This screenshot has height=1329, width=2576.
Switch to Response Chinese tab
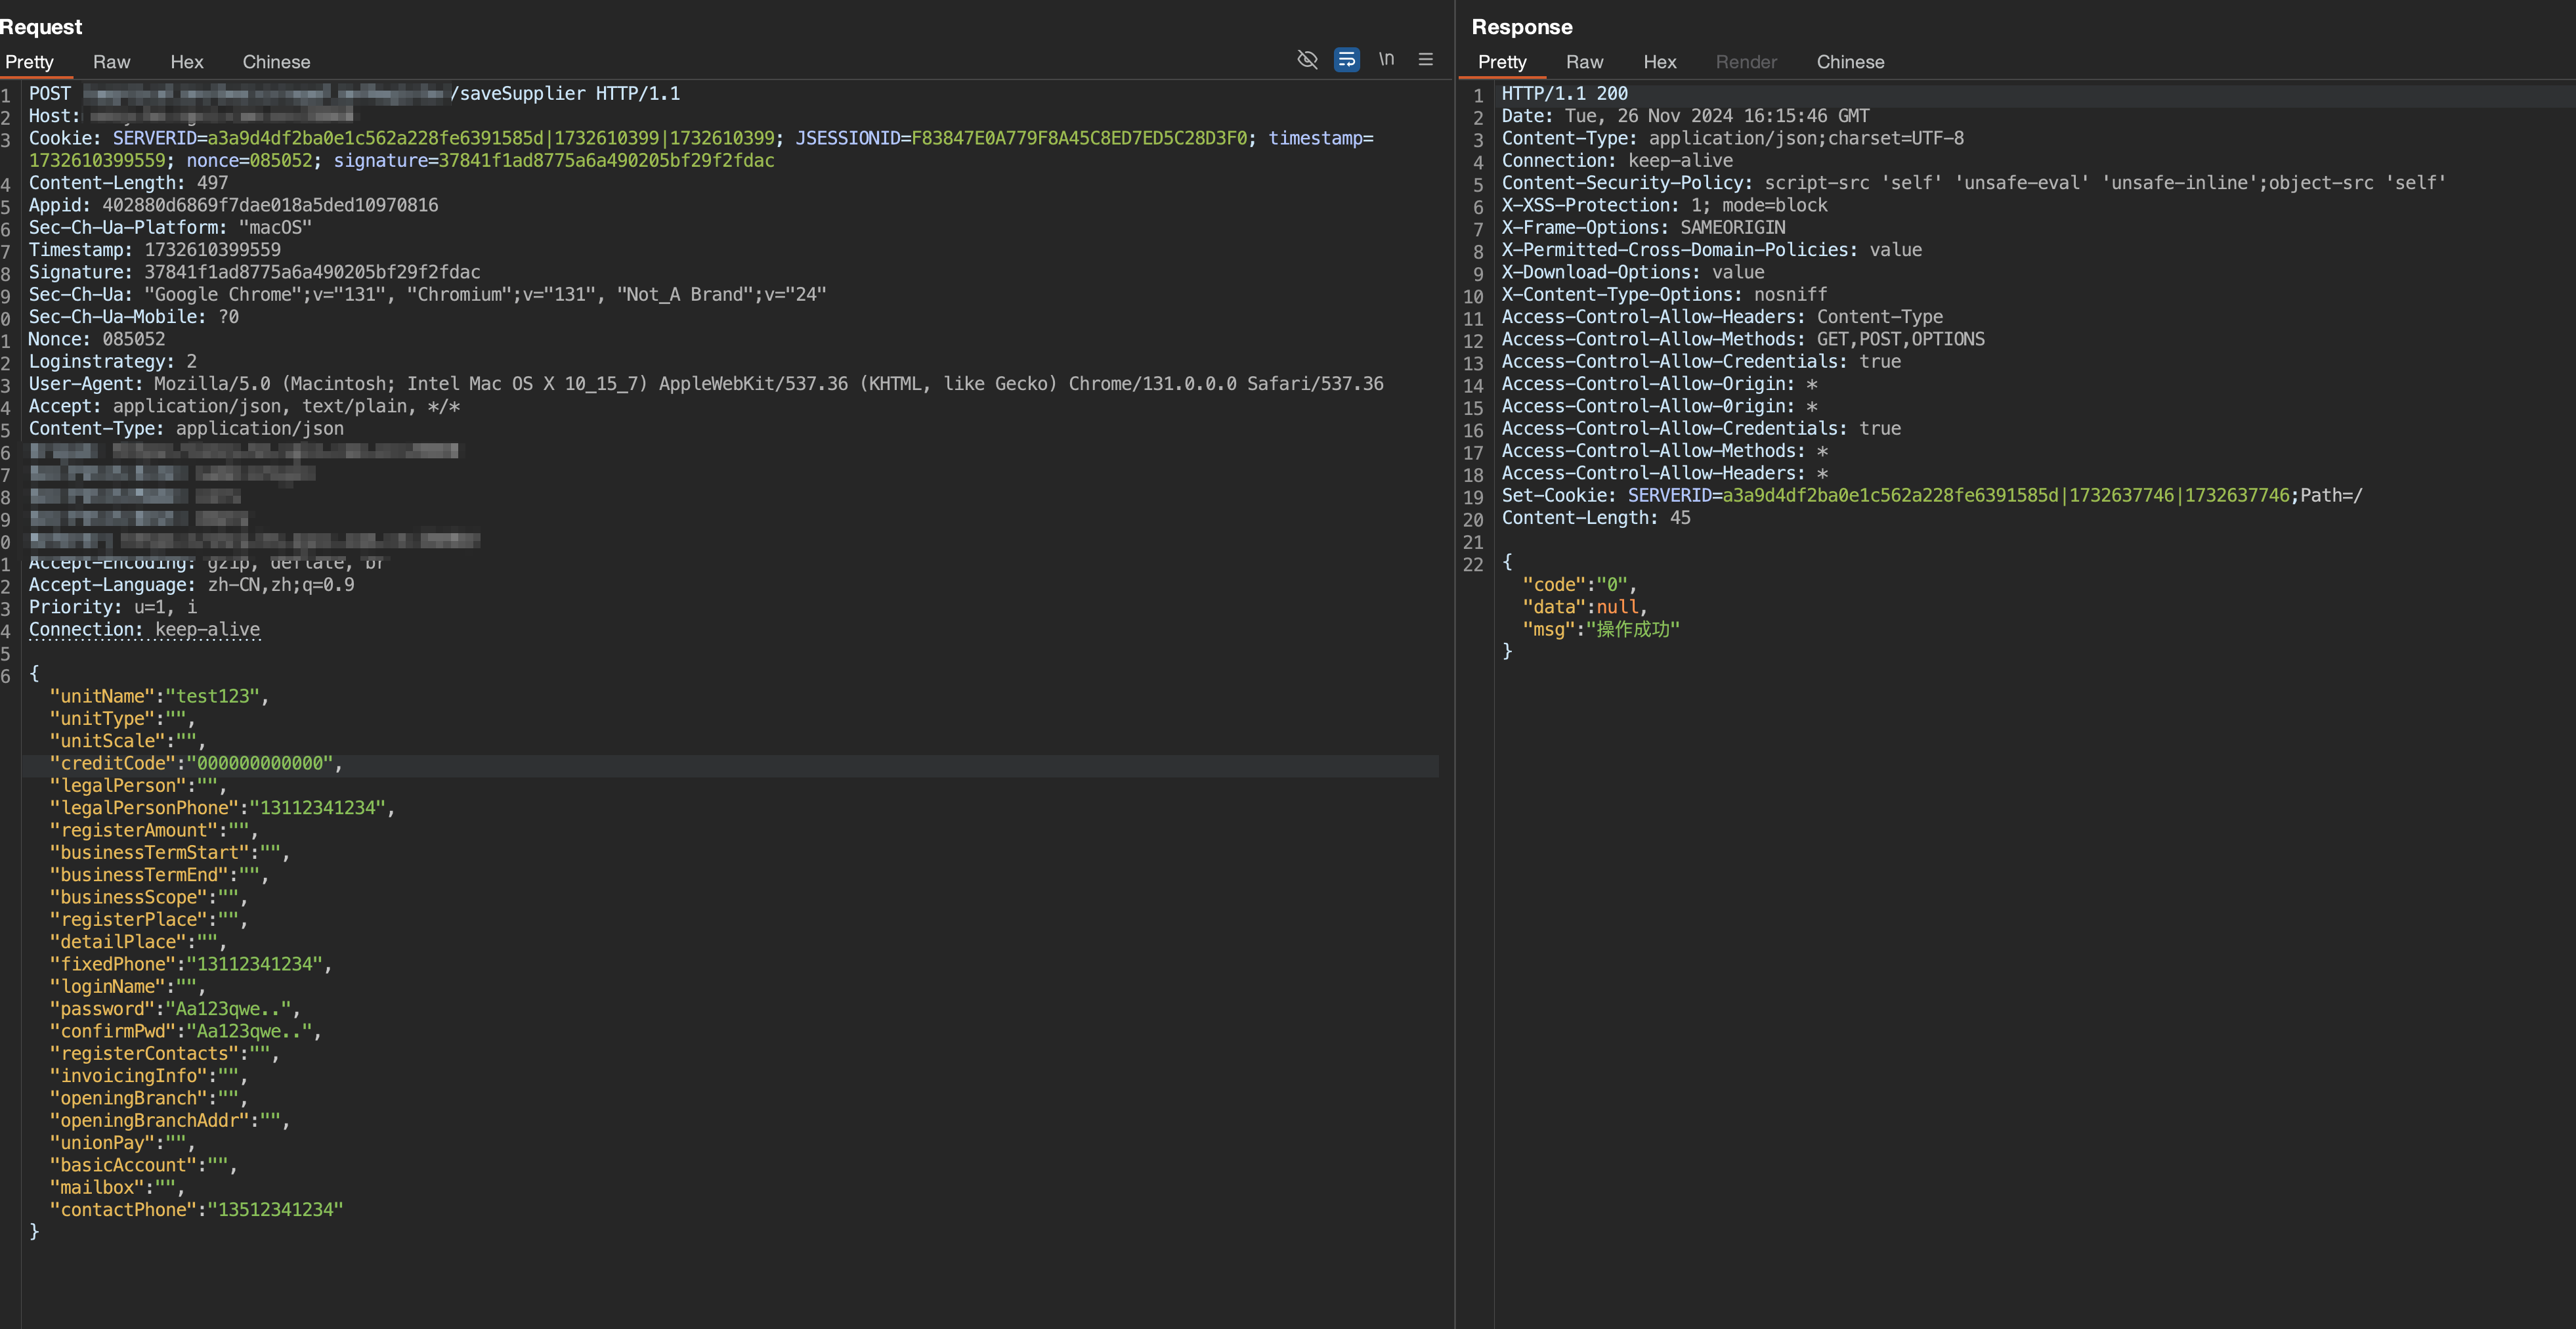click(1851, 62)
